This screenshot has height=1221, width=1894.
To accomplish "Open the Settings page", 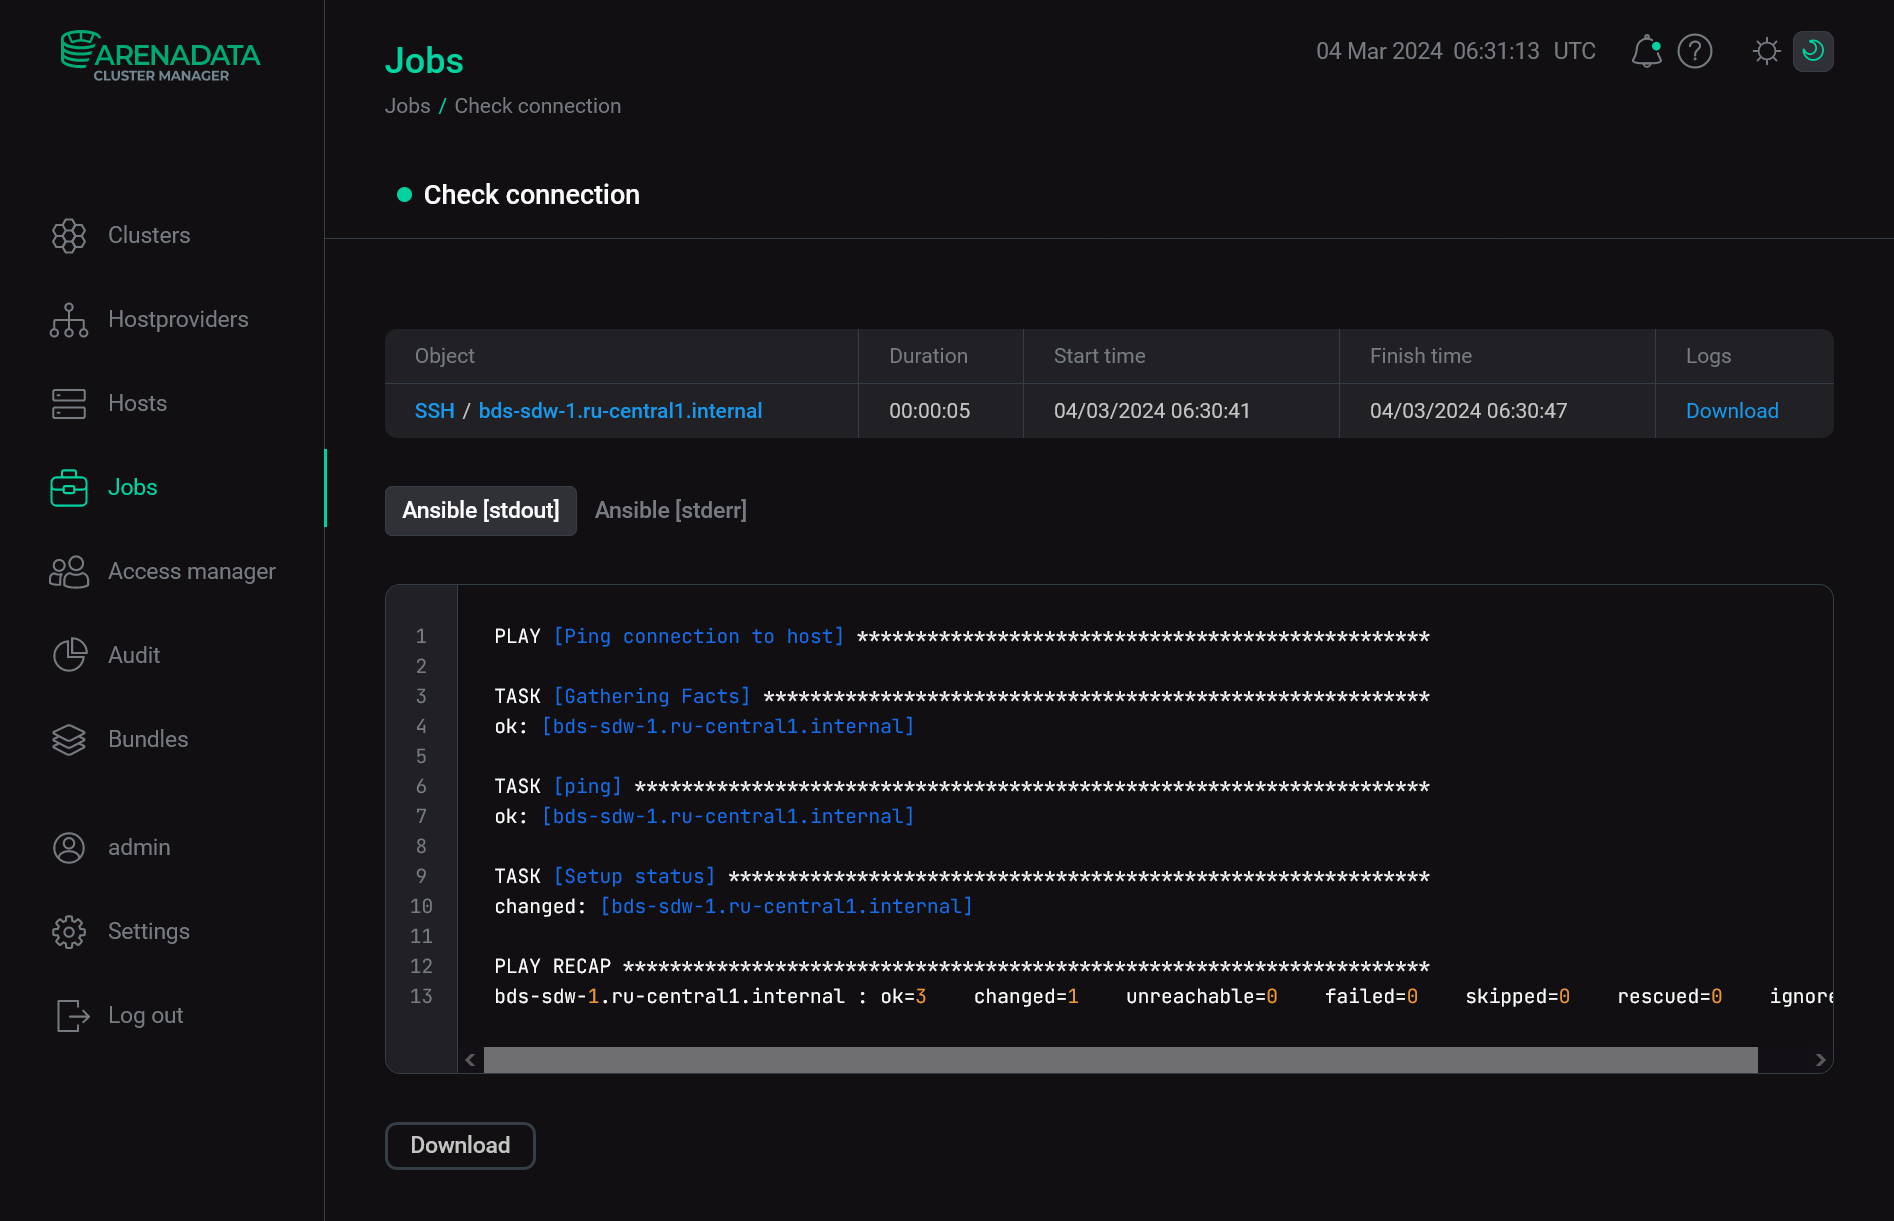I will click(x=149, y=931).
